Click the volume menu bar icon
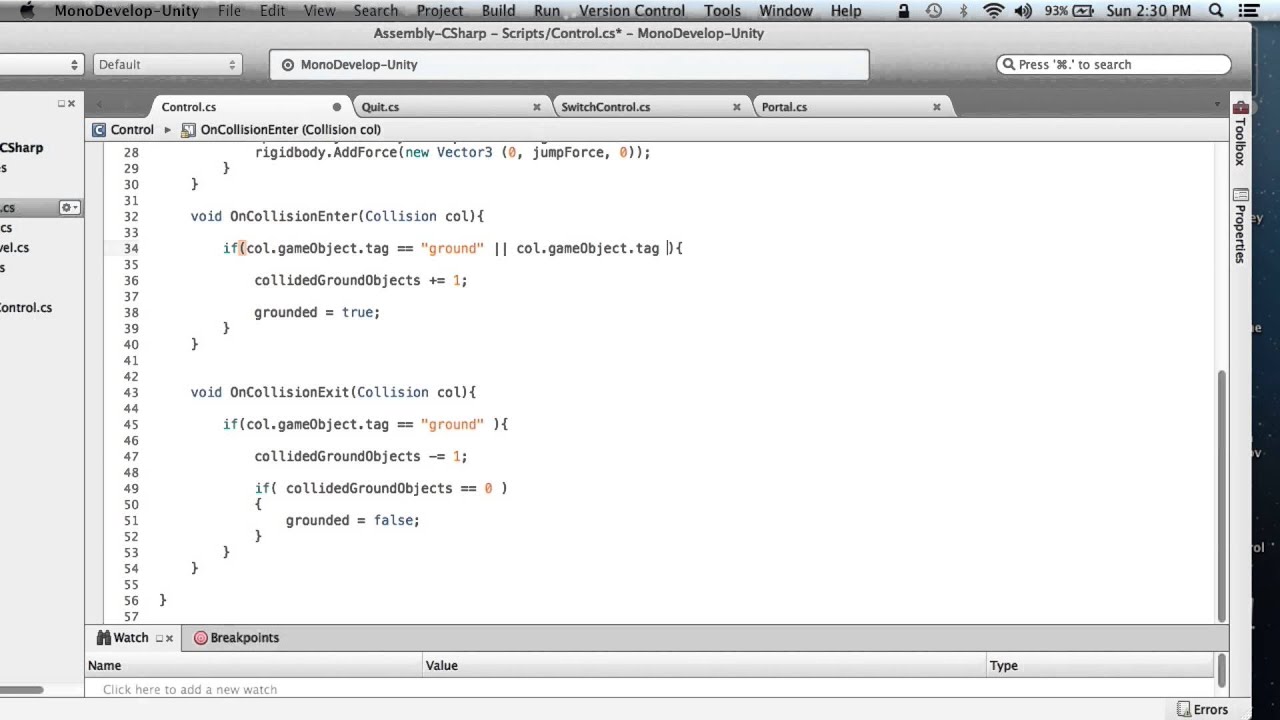Screen dimensions: 1280x720 (1023, 11)
